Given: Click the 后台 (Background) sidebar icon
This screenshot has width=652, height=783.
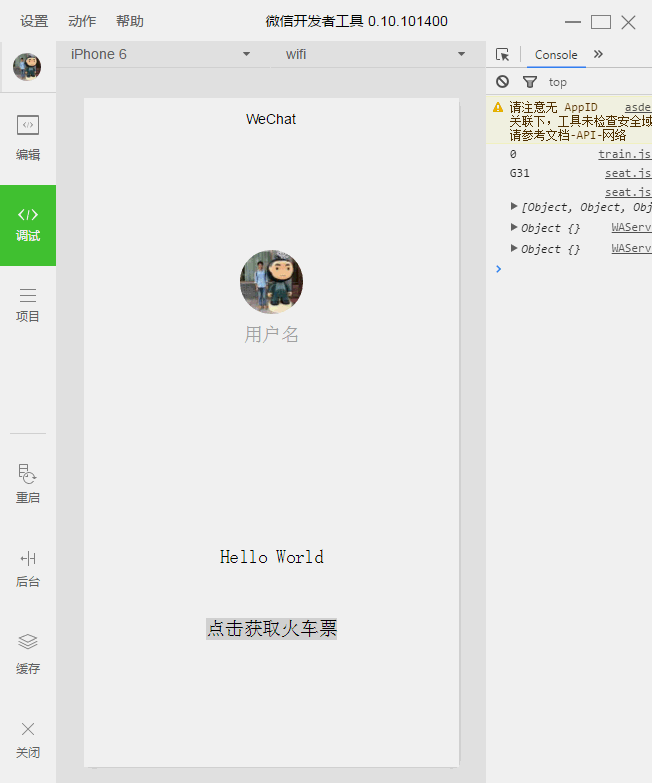Looking at the screenshot, I should pyautogui.click(x=28, y=568).
